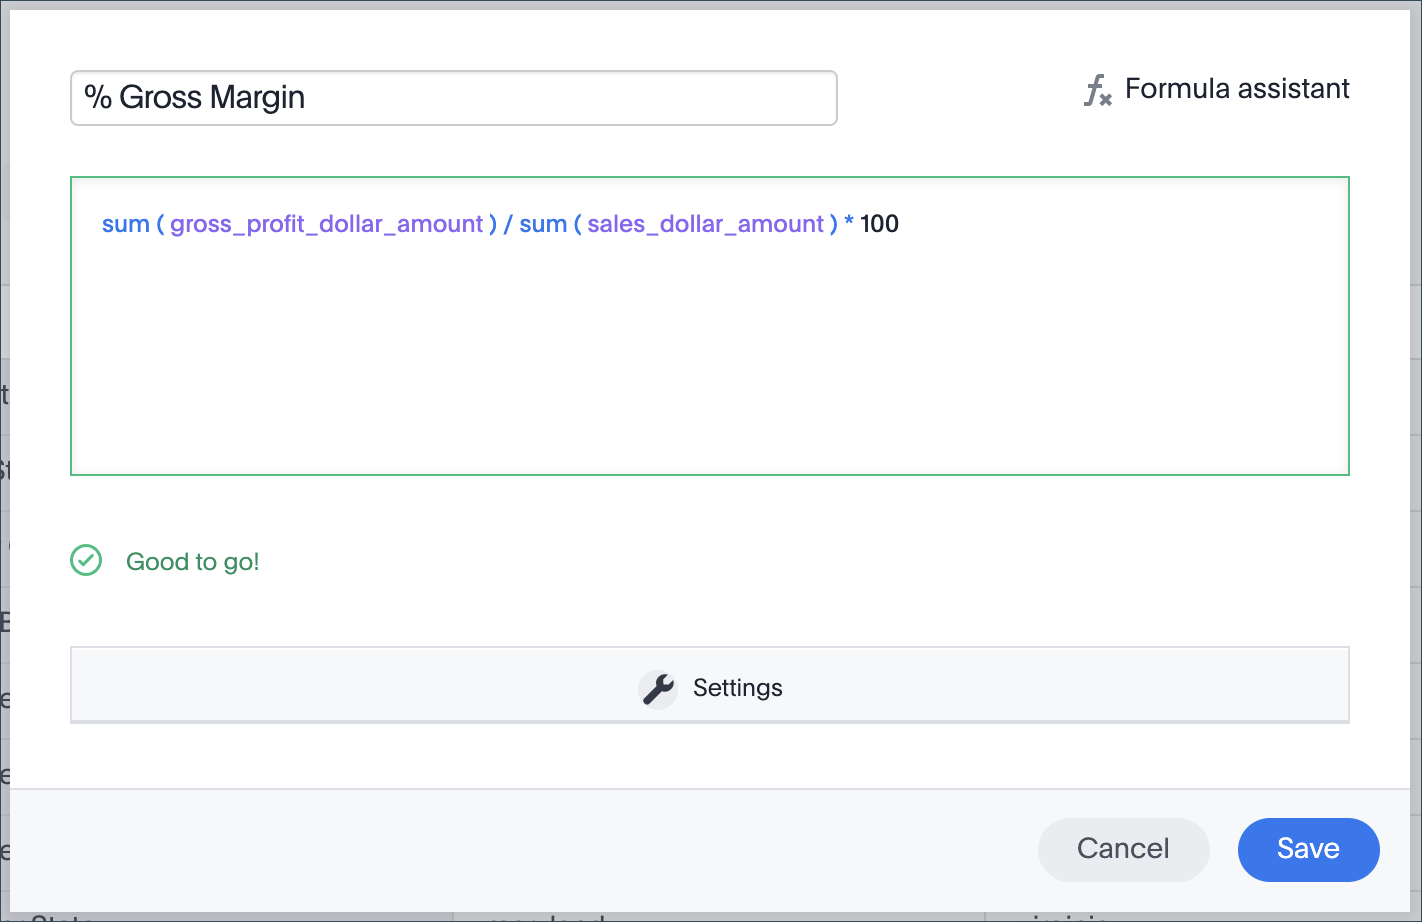The image size is (1422, 922).
Task: Select the sales_dollar_amount column token
Action: coord(705,224)
